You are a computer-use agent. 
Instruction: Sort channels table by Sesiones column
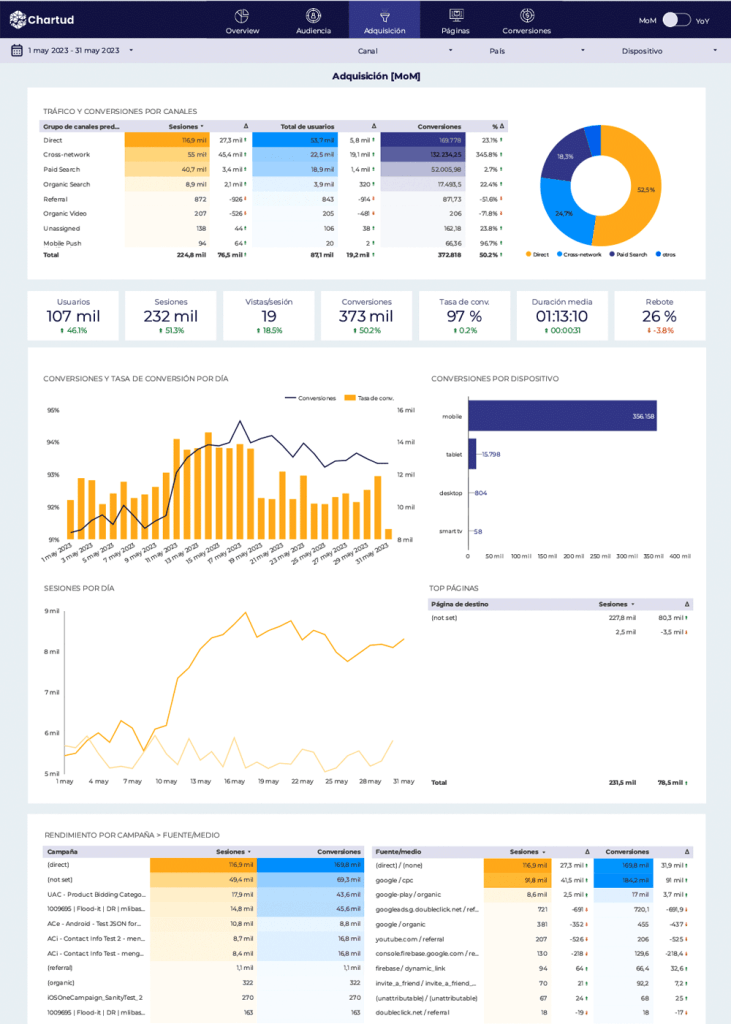point(186,127)
